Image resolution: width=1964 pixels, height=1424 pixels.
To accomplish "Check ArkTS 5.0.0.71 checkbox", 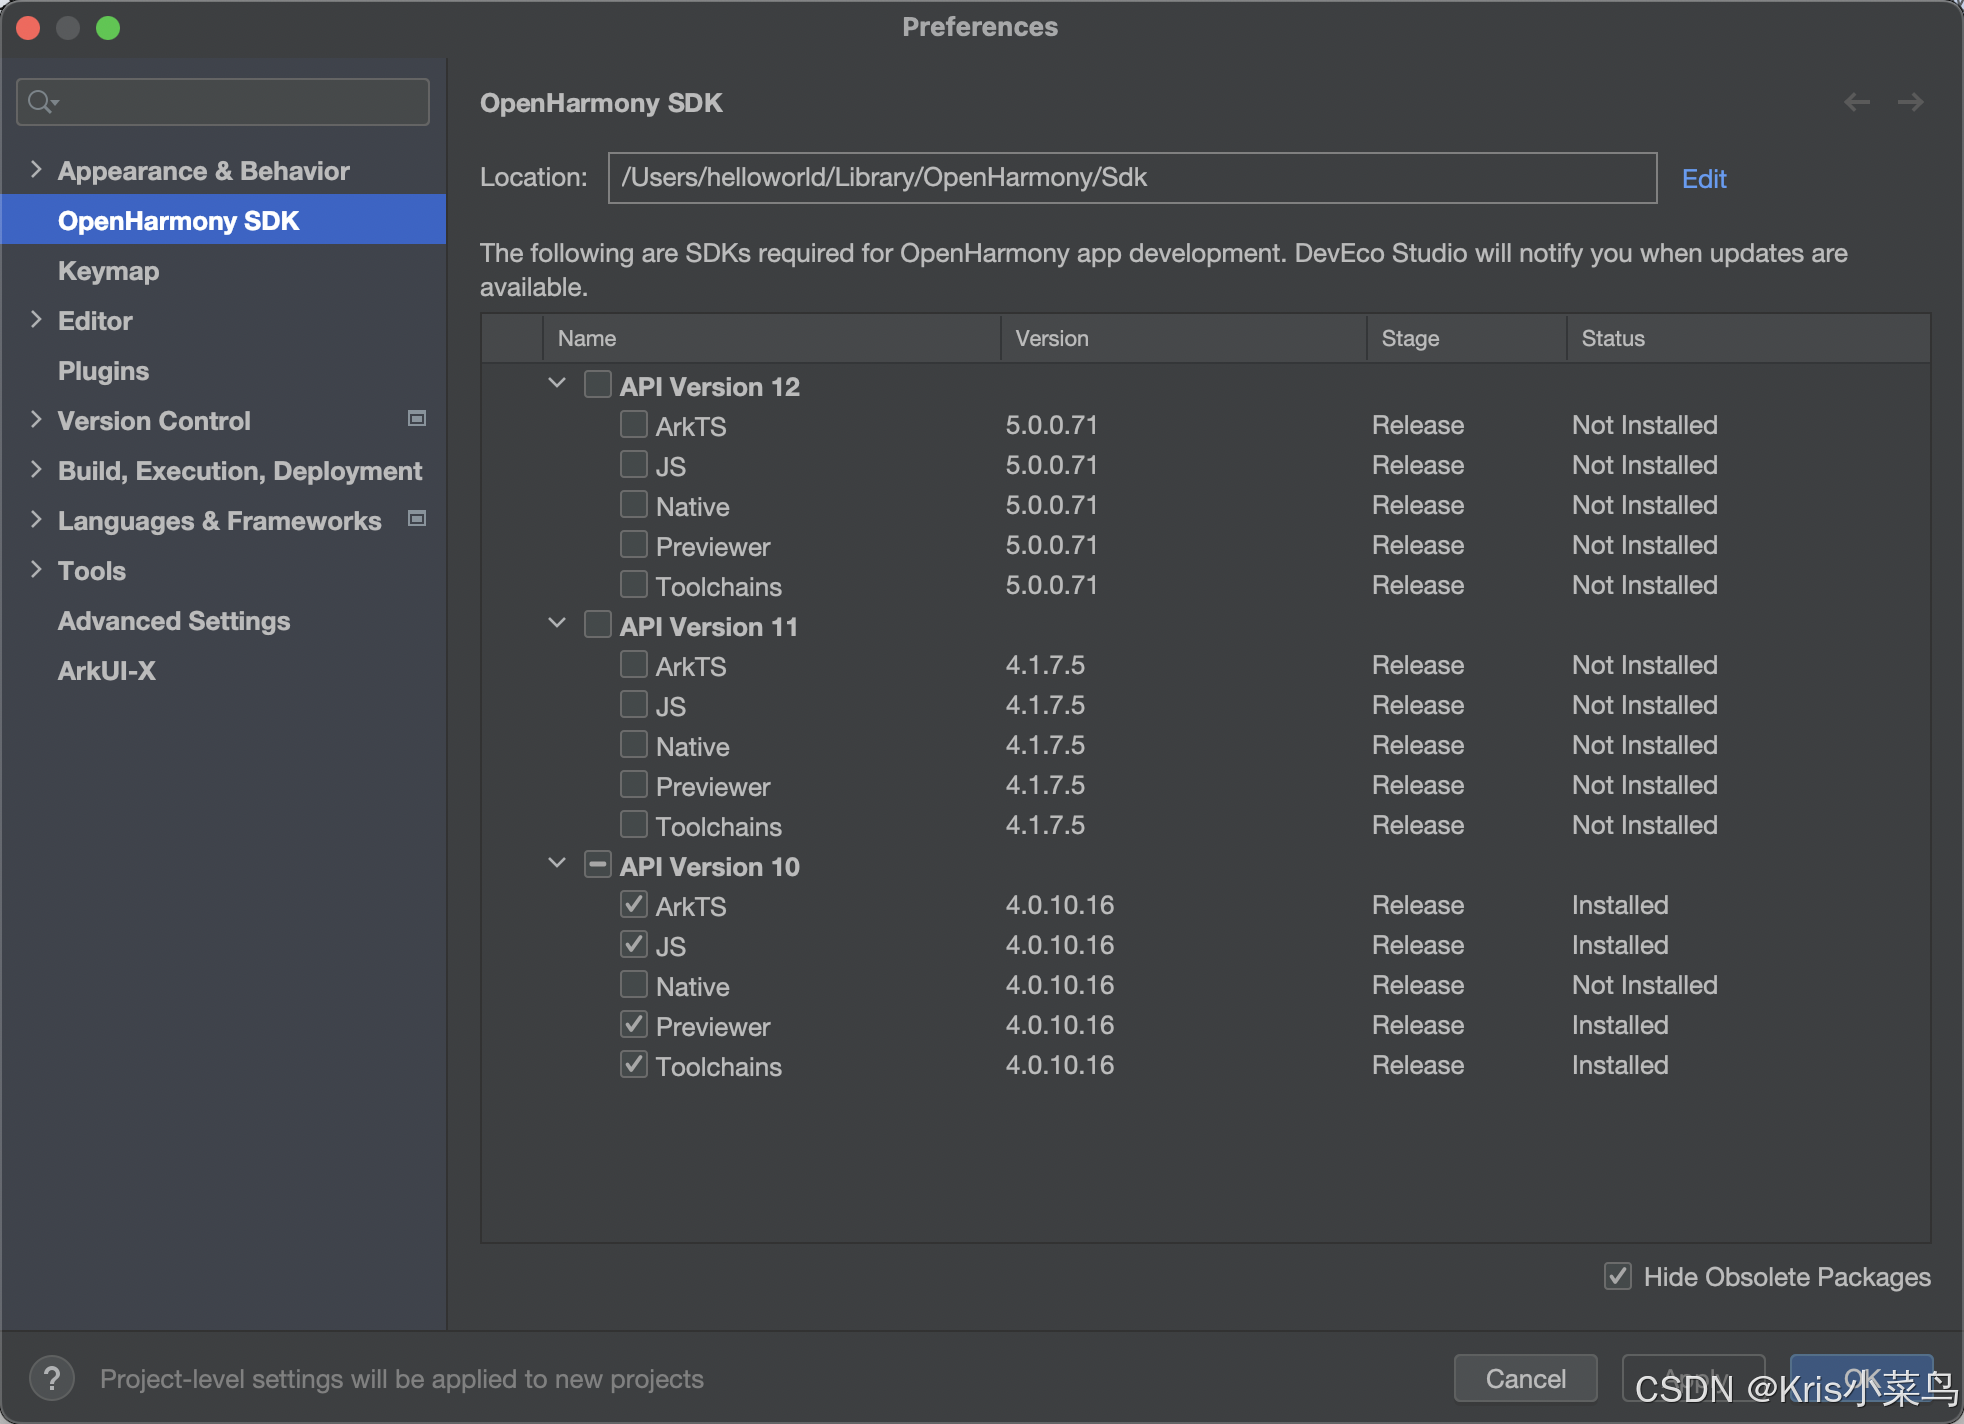I will [634, 425].
